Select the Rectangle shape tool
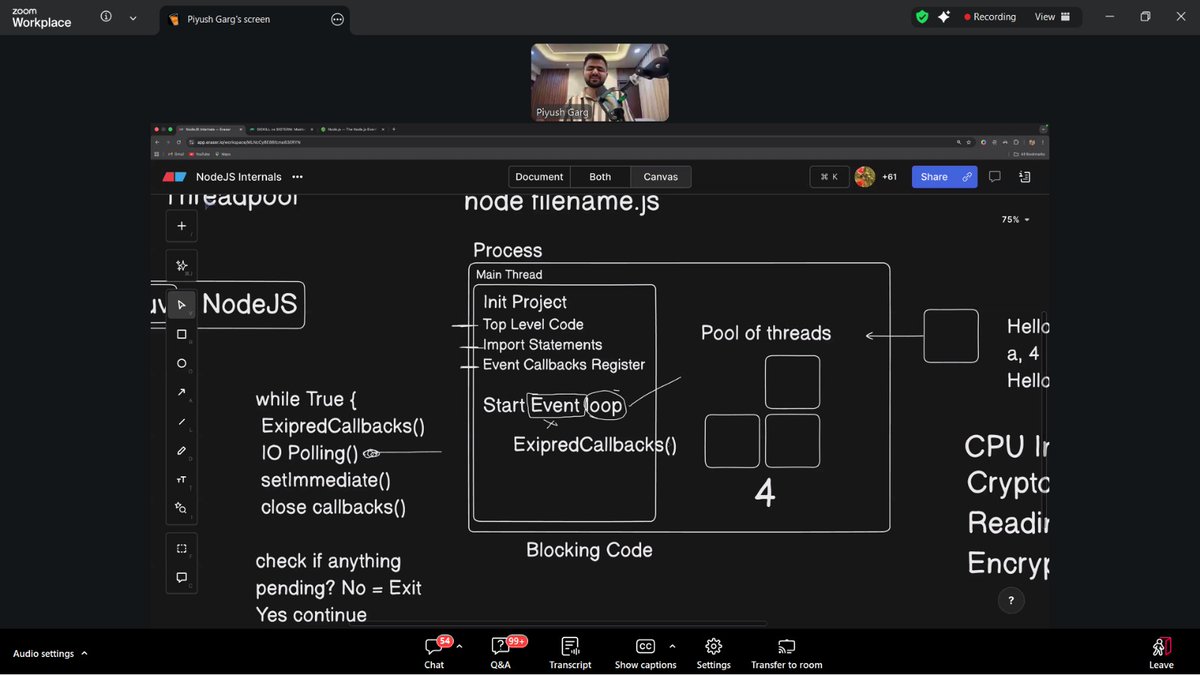This screenshot has height=675, width=1200. (181, 334)
